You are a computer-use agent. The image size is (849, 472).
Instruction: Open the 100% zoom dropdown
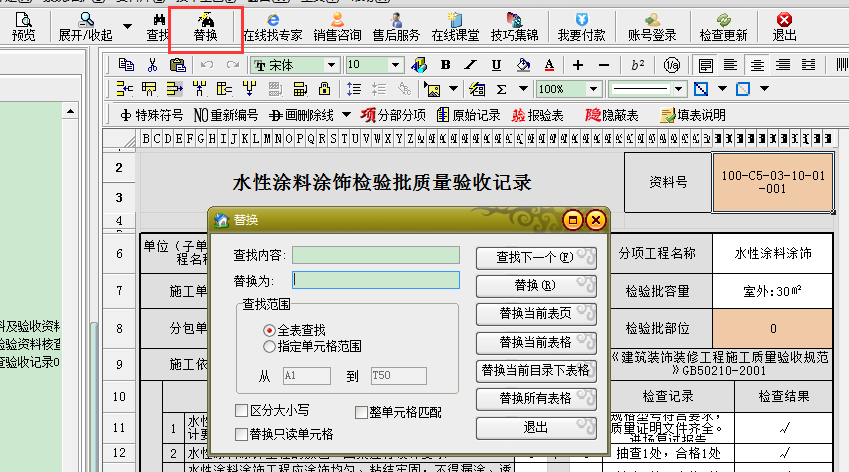tap(593, 89)
